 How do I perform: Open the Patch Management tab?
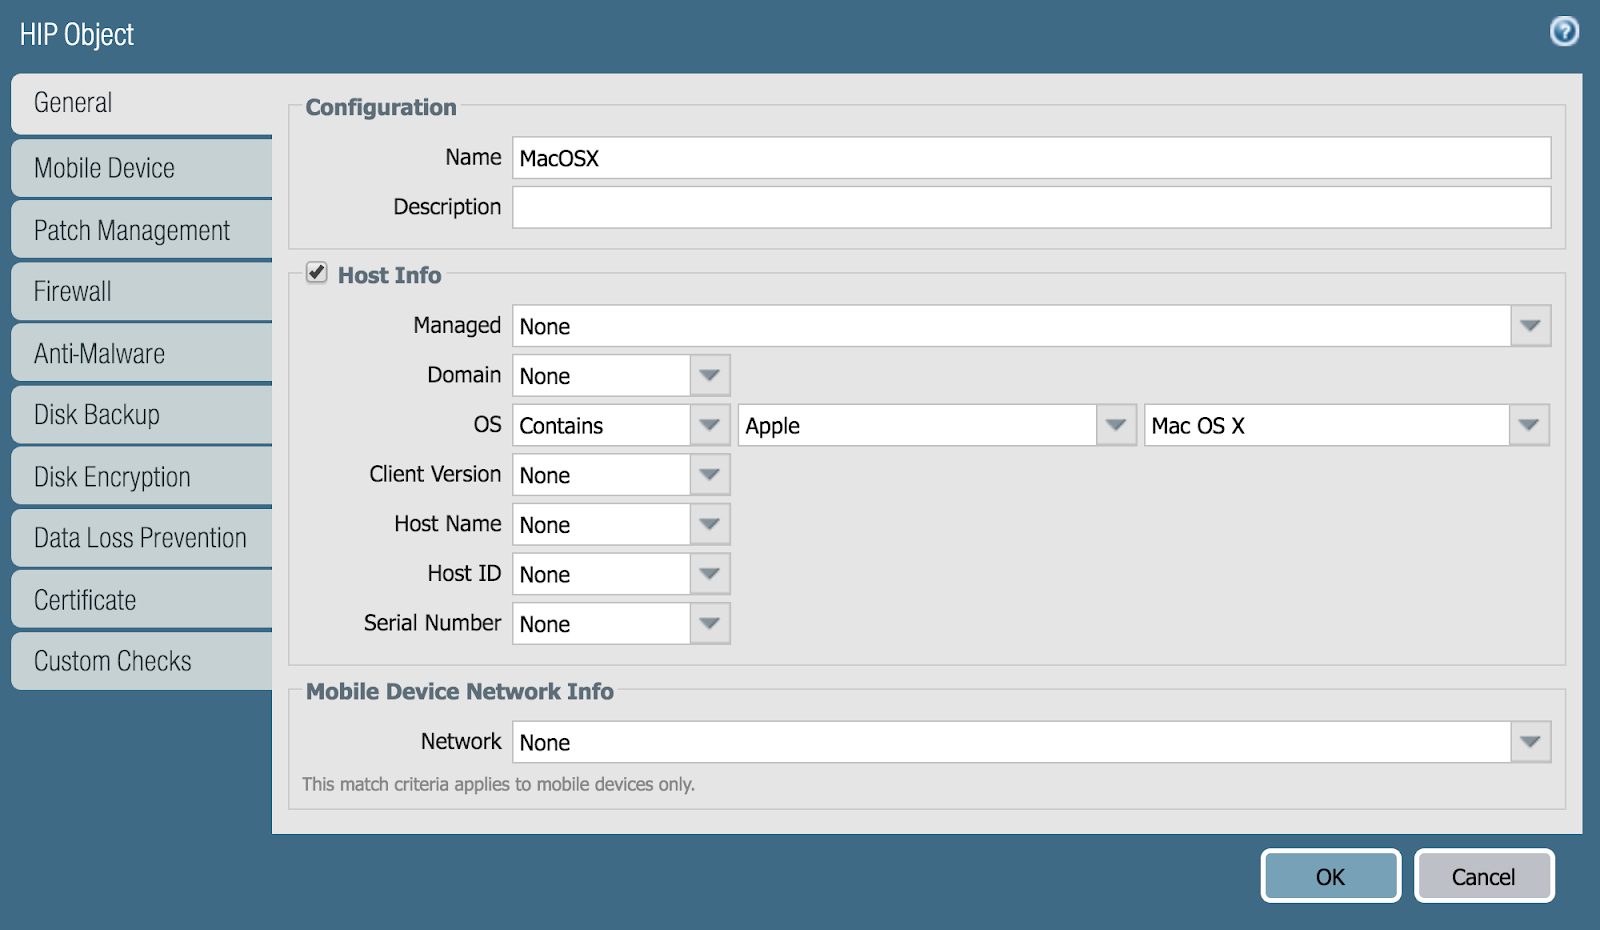pos(142,230)
